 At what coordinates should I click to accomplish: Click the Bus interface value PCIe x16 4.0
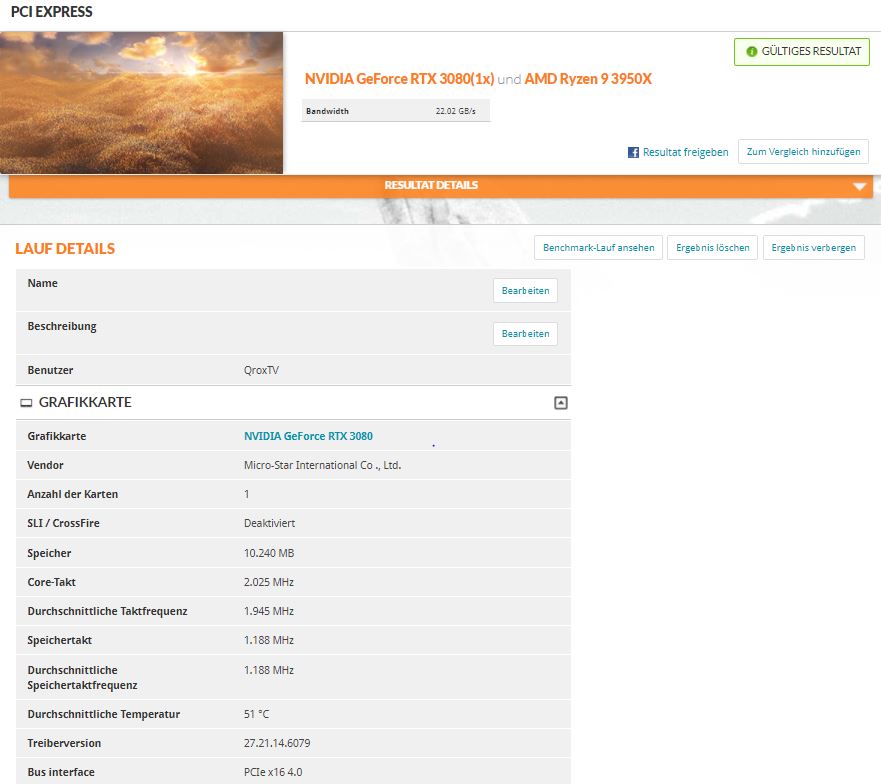pyautogui.click(x=273, y=772)
